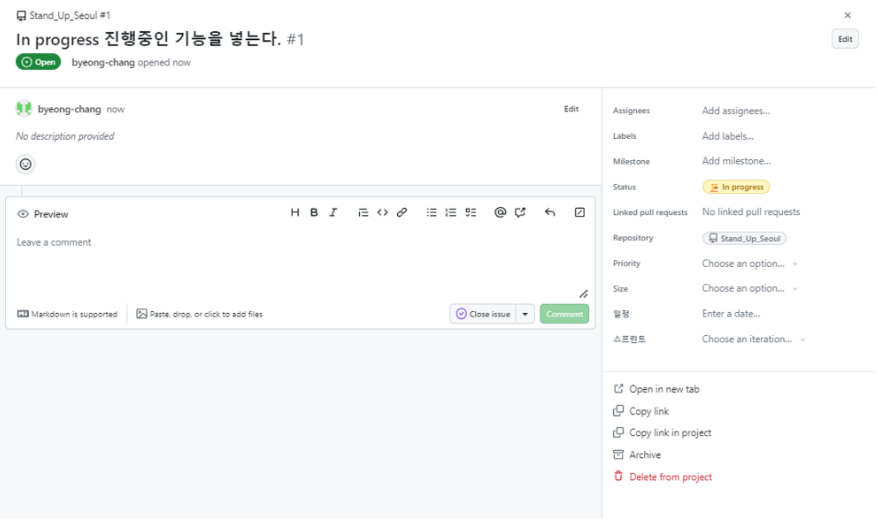This screenshot has width=878, height=526.
Task: Edit the description by byeong-chang
Action: click(x=573, y=109)
